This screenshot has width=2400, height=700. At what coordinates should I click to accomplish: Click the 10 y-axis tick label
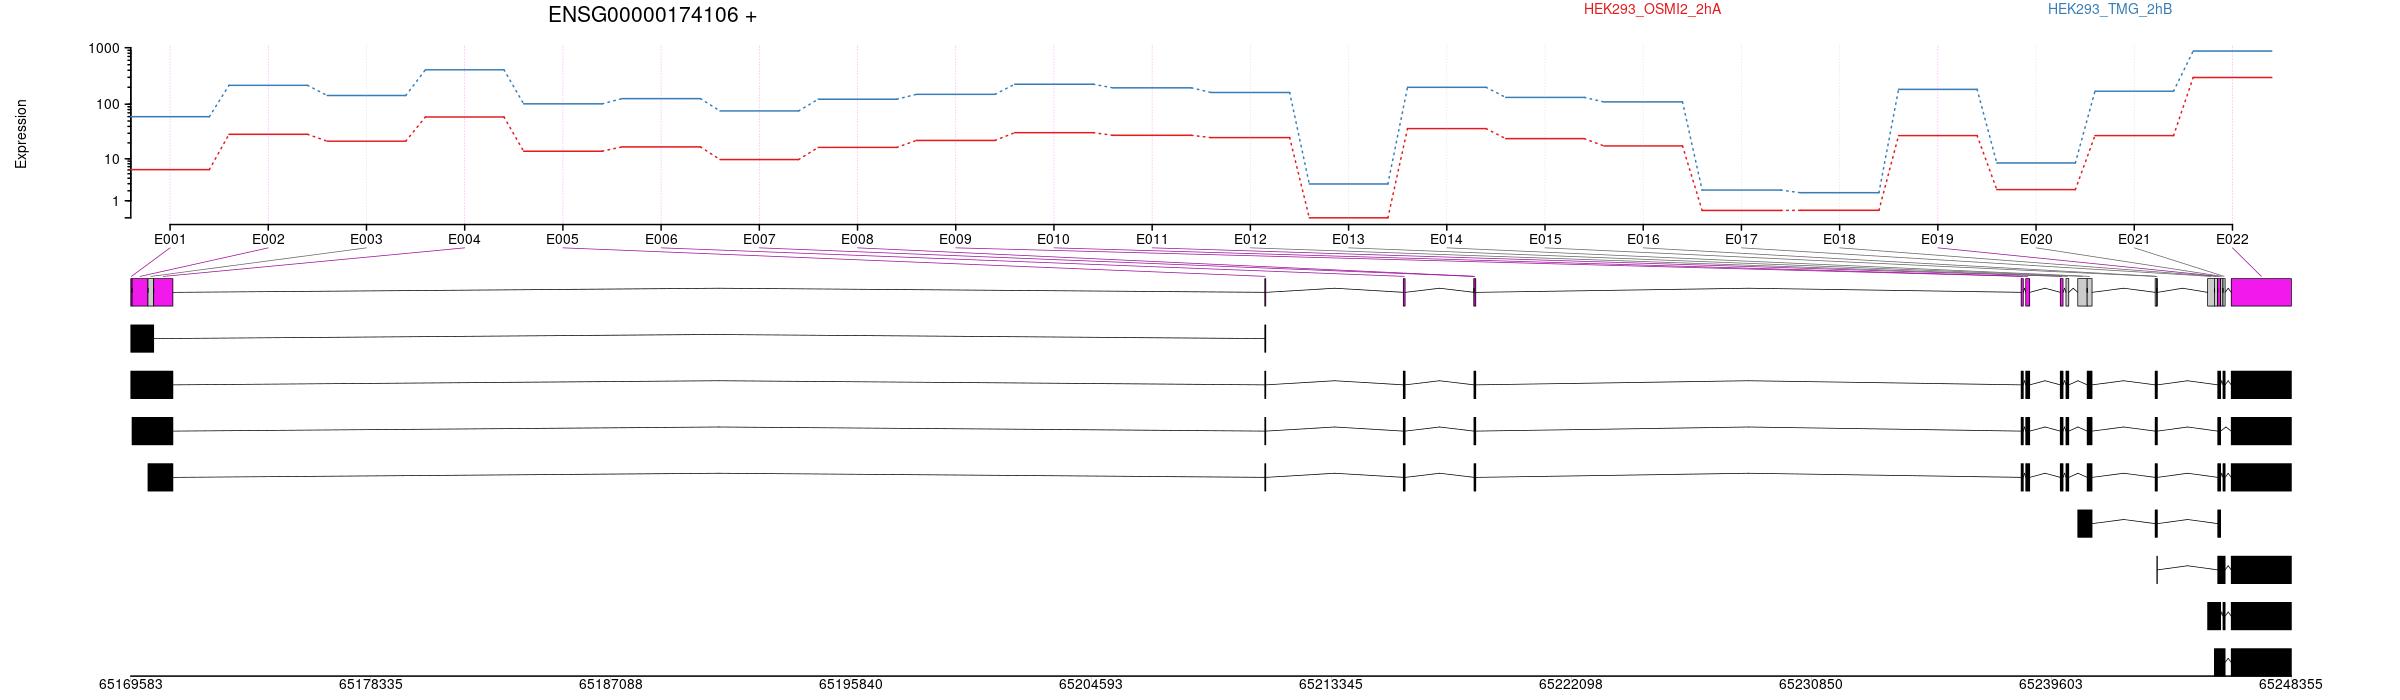(112, 160)
